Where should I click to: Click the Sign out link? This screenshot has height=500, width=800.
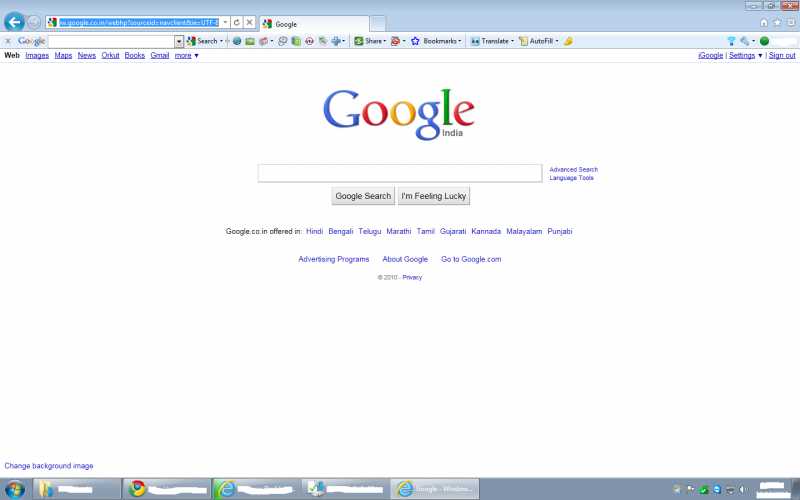pyautogui.click(x=782, y=55)
